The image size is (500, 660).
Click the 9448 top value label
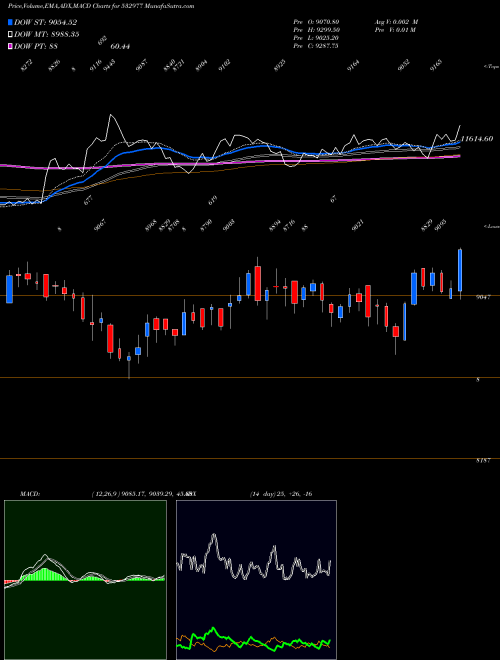109,65
